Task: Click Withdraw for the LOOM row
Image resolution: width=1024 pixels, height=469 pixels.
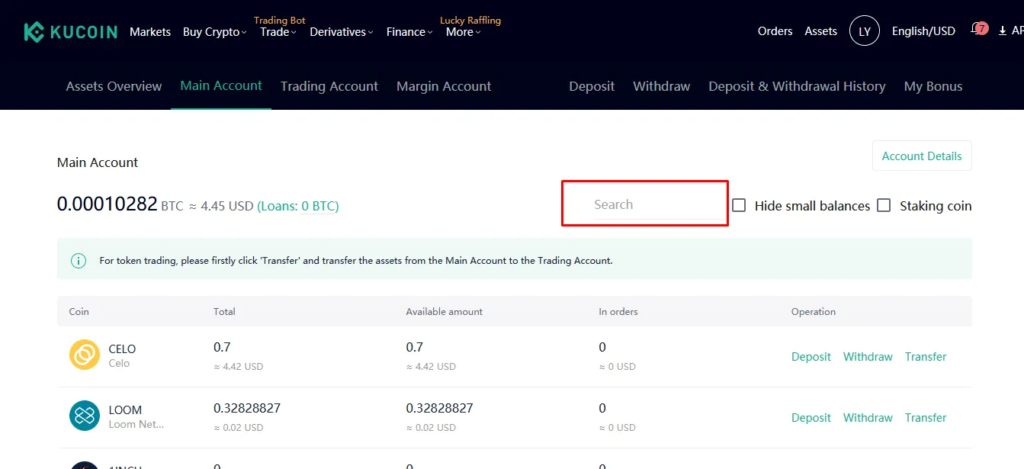Action: (868, 417)
